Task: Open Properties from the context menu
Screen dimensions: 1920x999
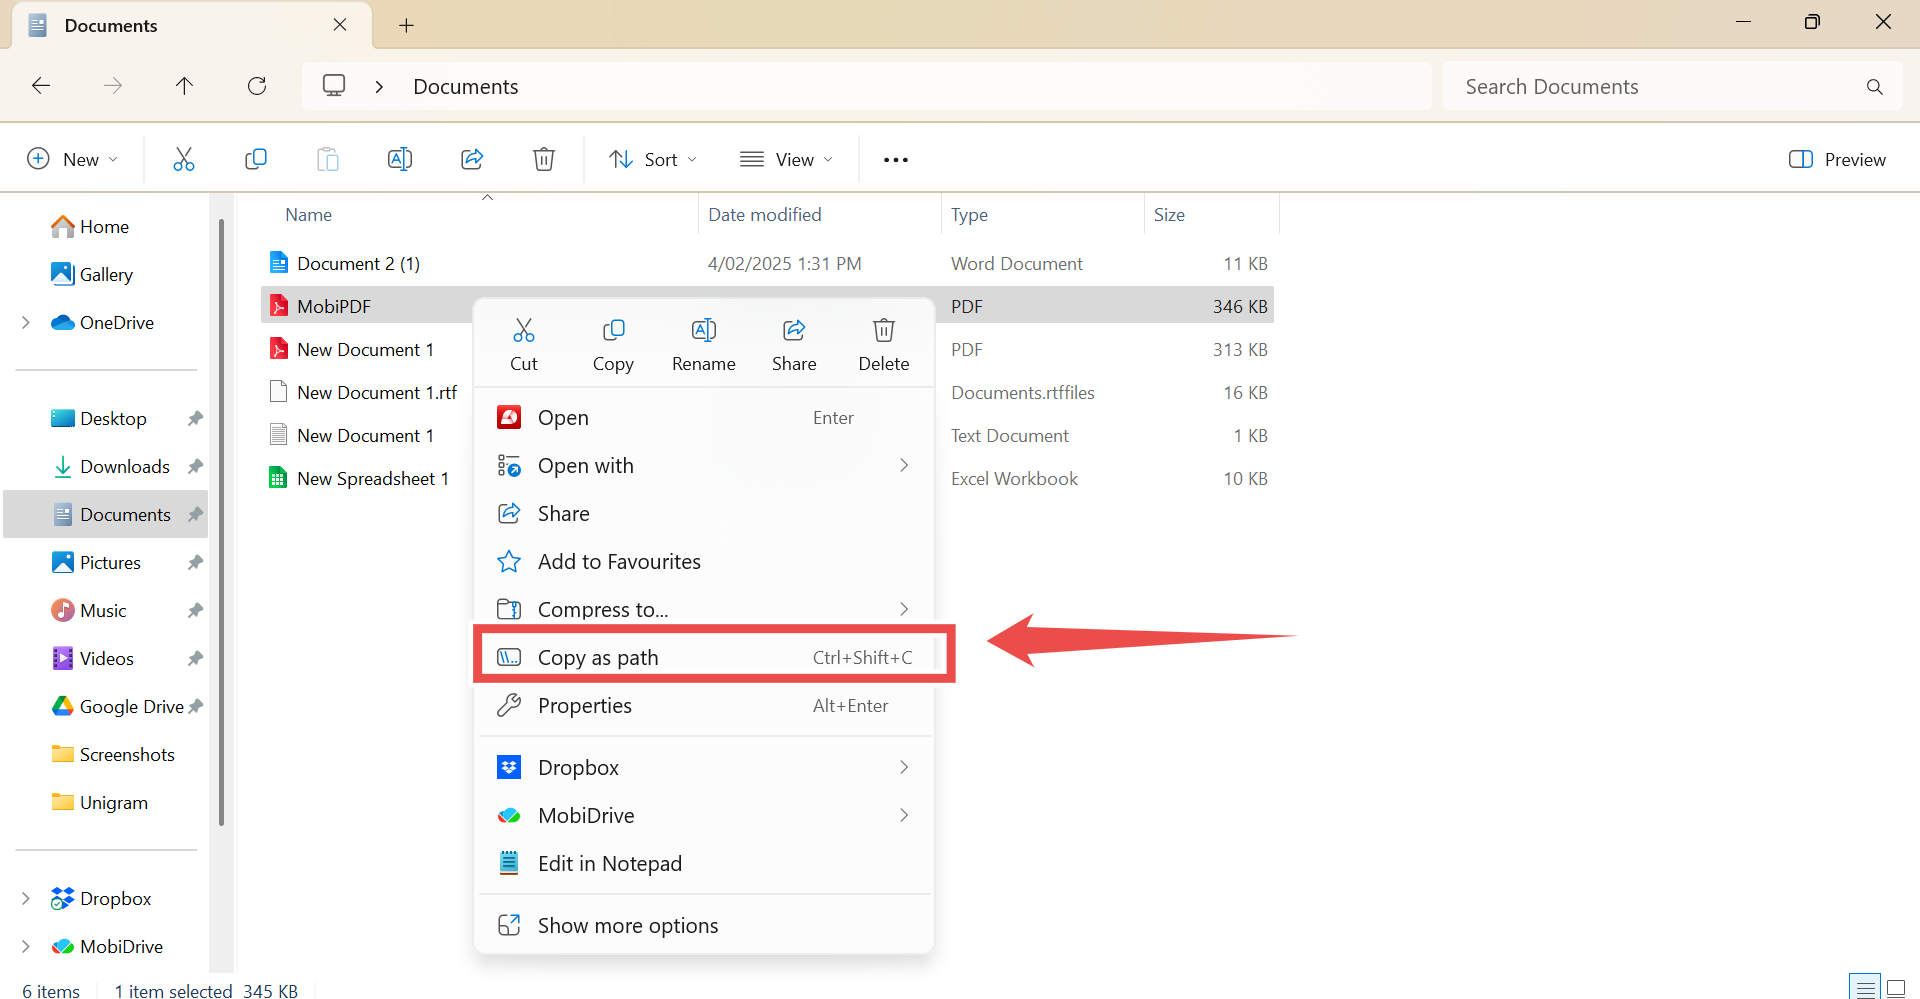Action: pos(704,706)
